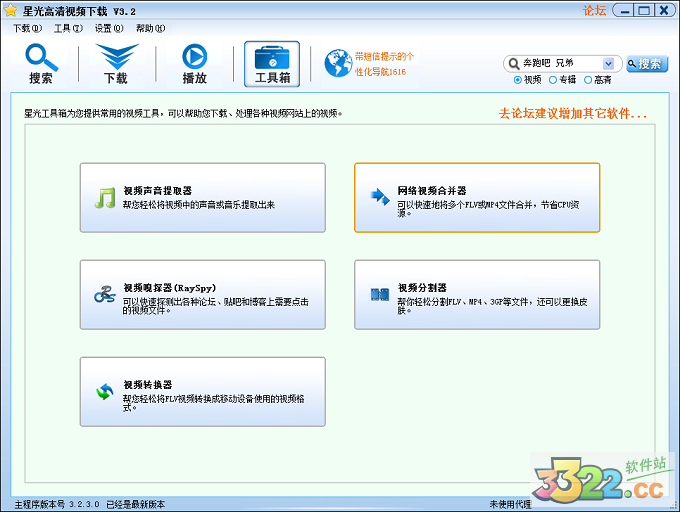The width and height of the screenshot is (680, 512).
Task: Launch 网络视频合并器 video merger tool
Action: coord(477,198)
